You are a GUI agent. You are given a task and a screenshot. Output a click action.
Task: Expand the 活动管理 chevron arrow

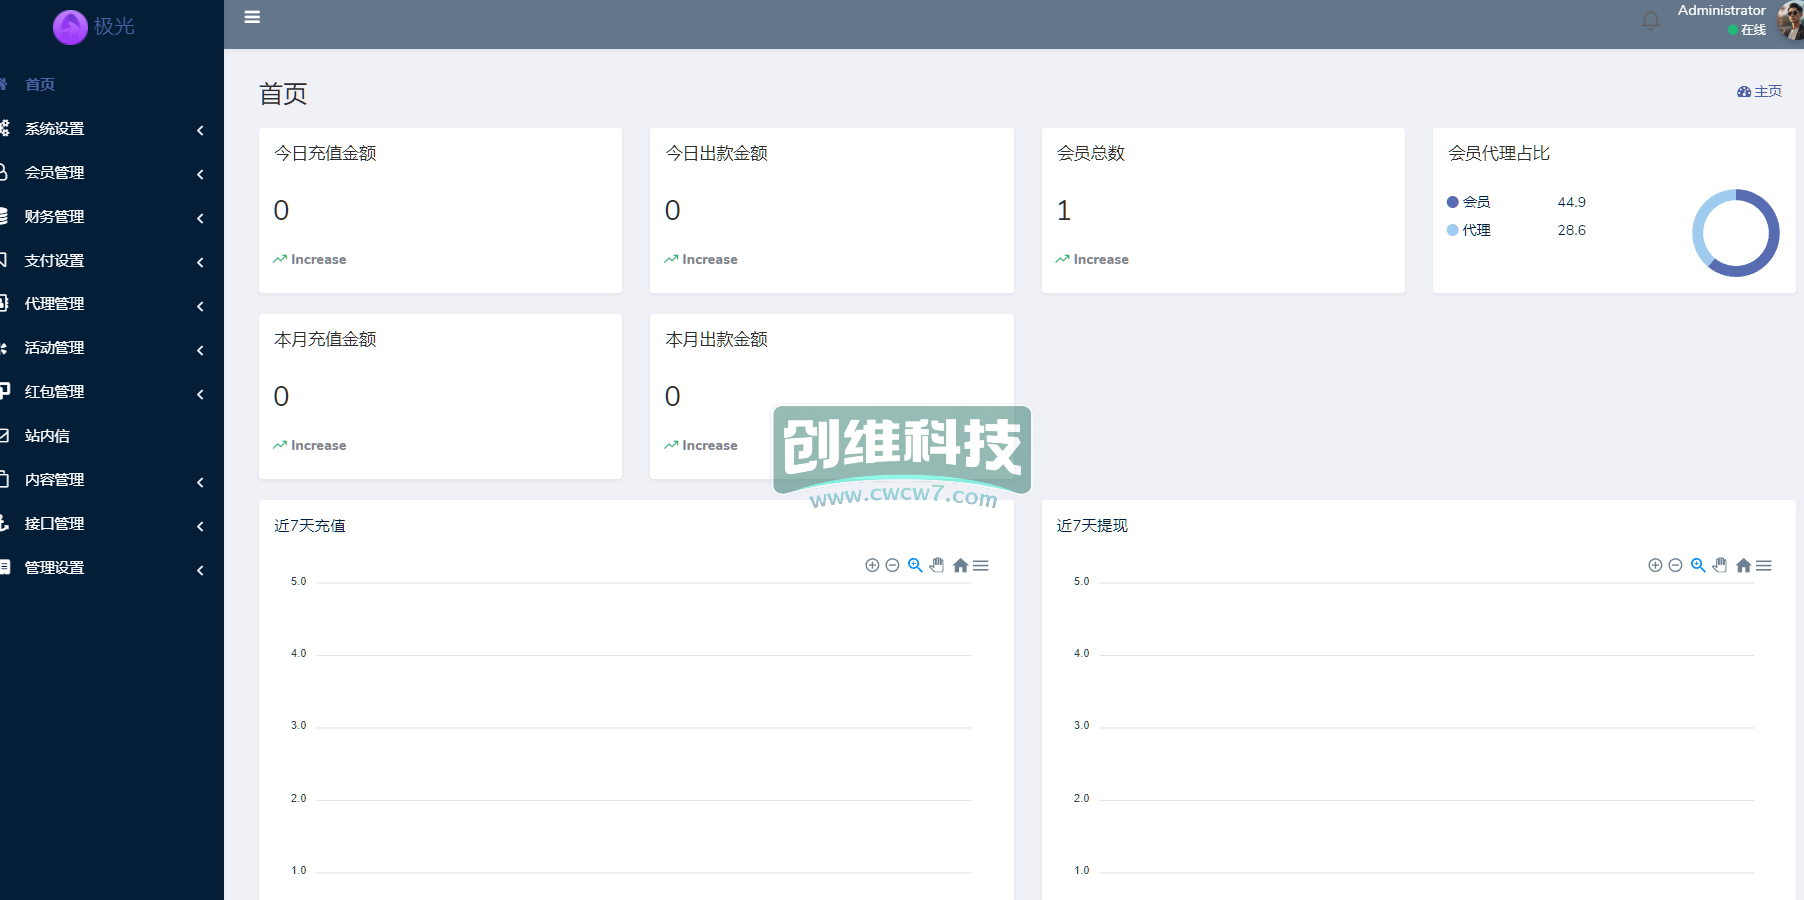tap(200, 350)
